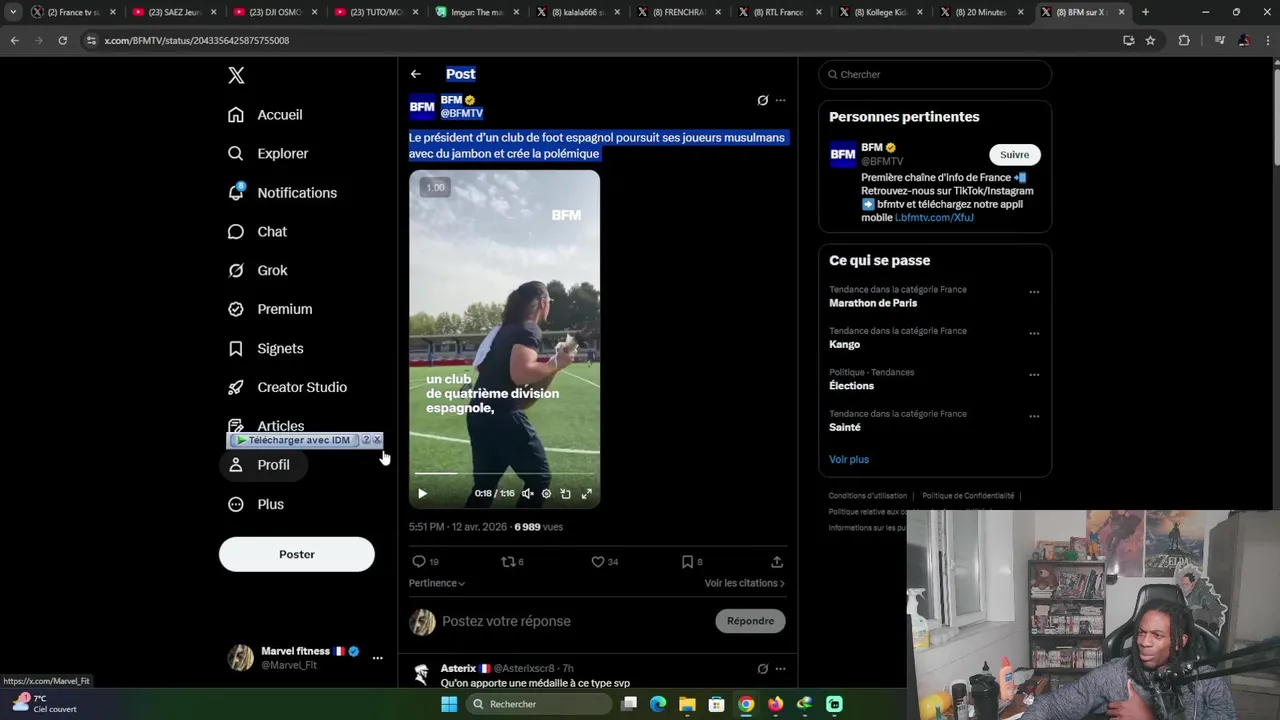Open Grok from the sidebar
1280x720 pixels.
(x=257, y=271)
